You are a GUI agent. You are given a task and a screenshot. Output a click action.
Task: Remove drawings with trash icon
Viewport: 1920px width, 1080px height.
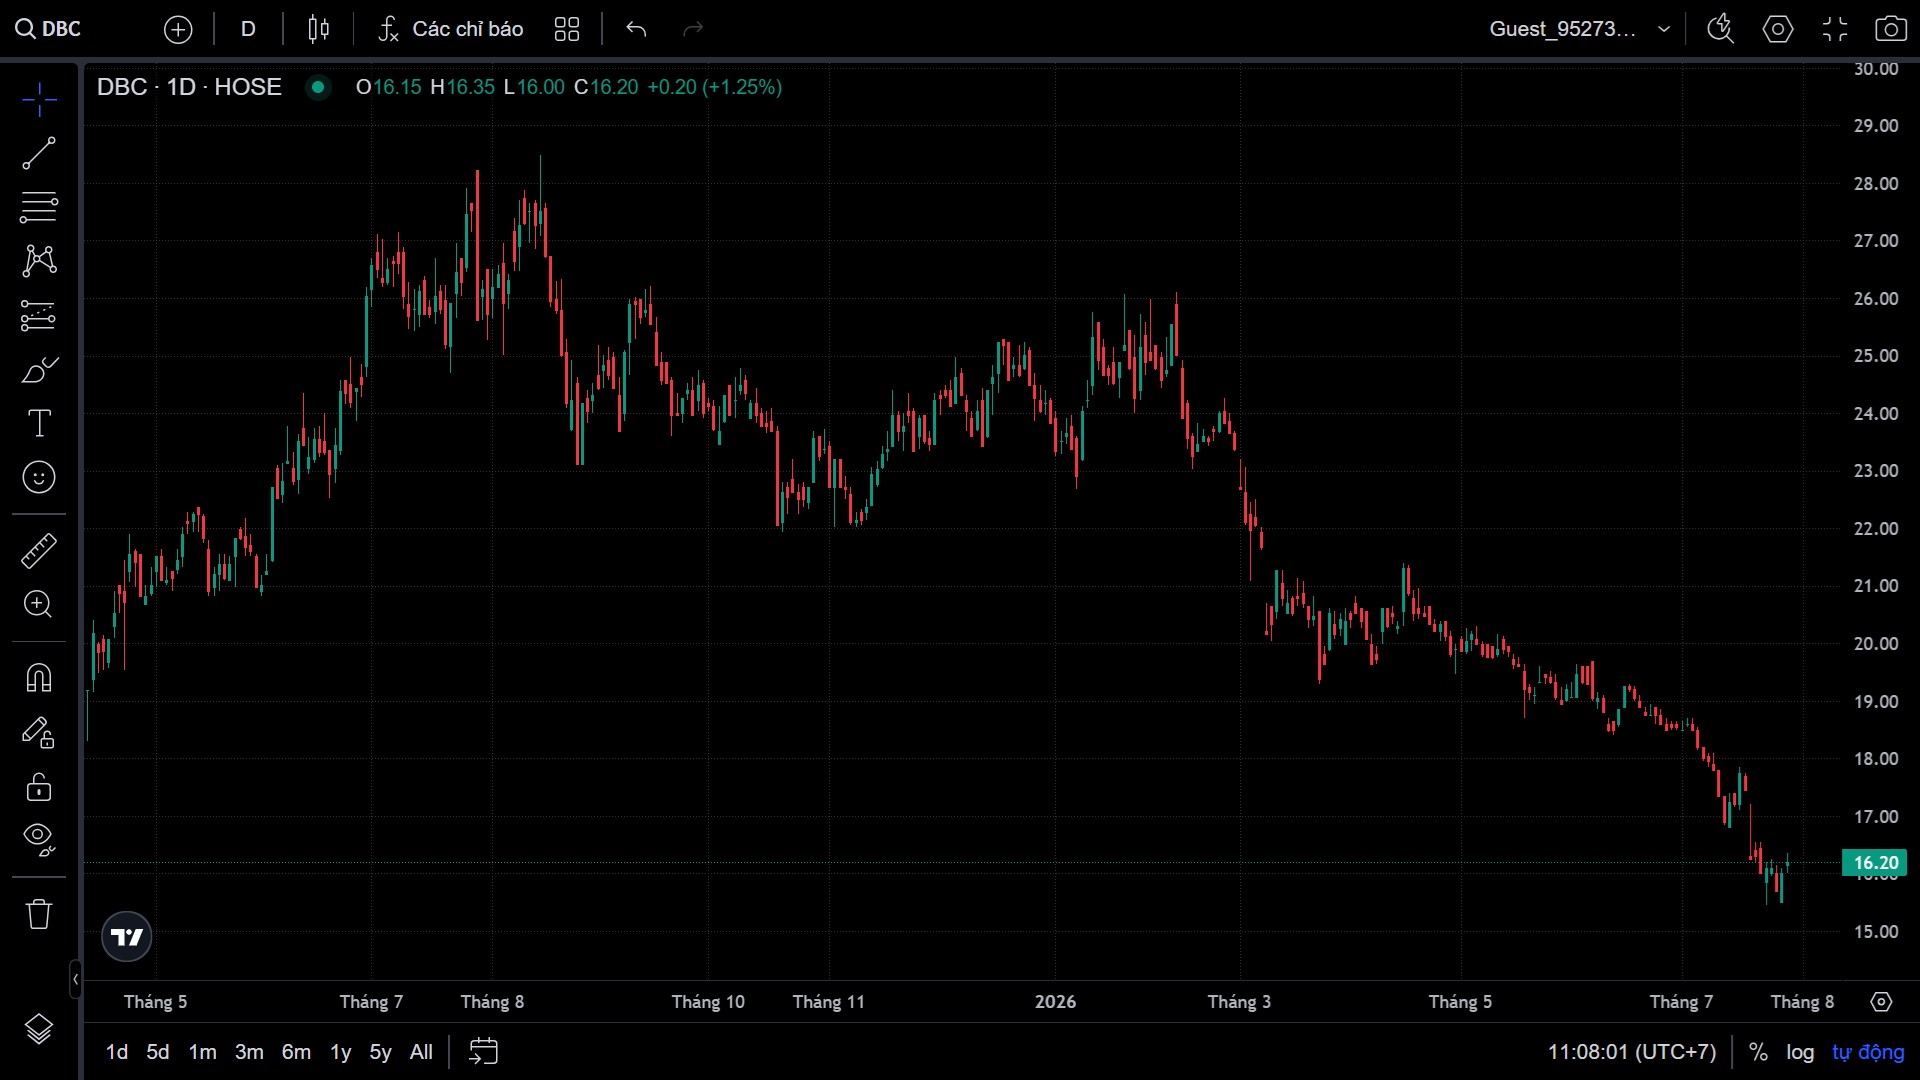(39, 914)
